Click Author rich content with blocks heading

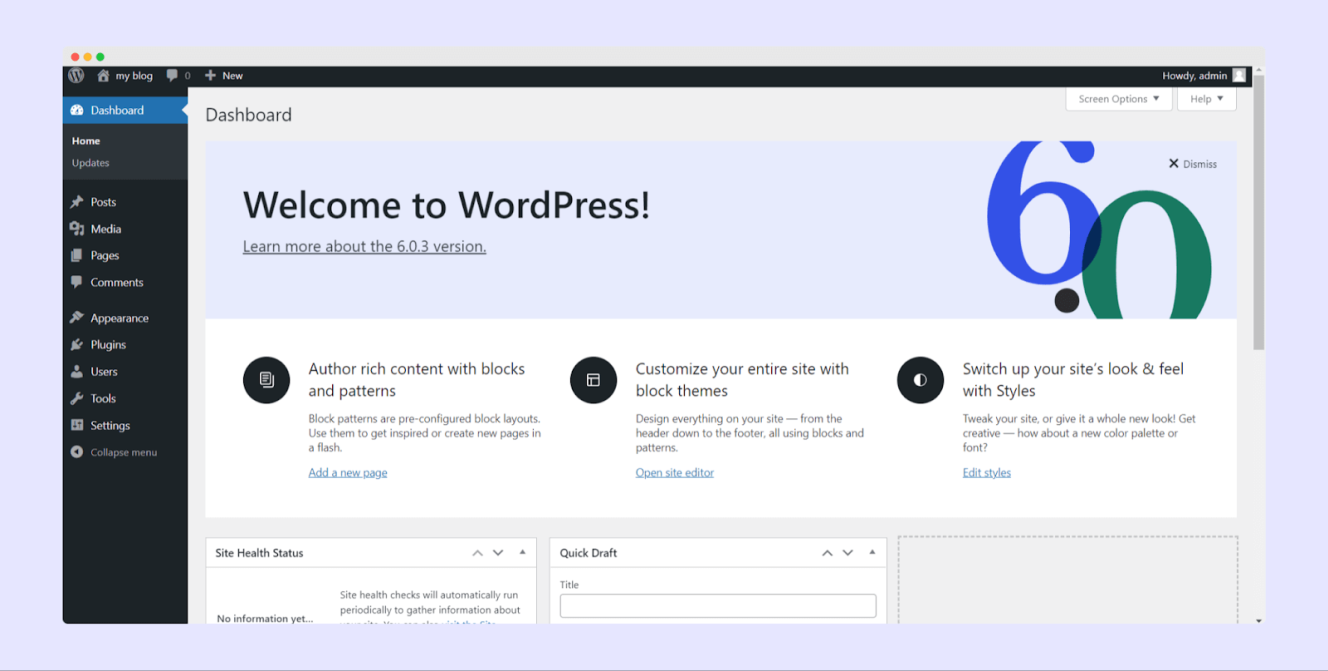[x=417, y=380]
